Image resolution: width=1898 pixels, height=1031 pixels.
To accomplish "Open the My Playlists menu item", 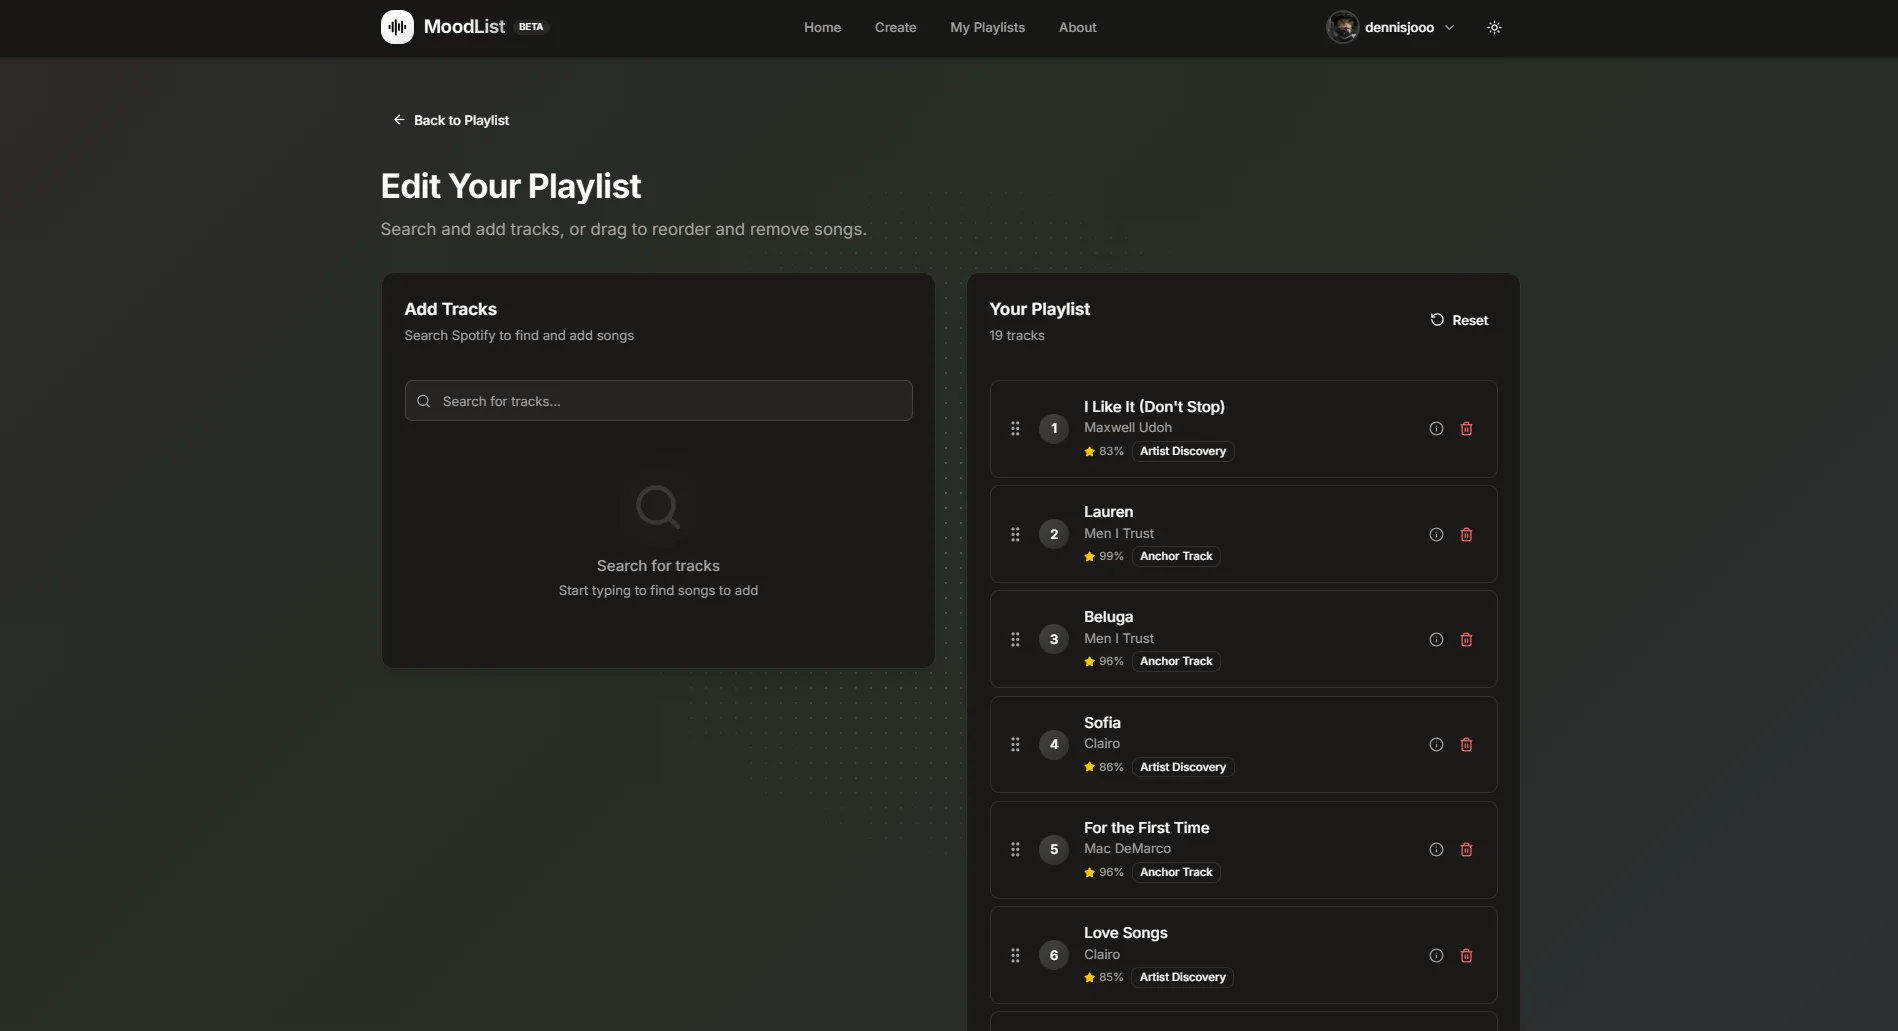I will (x=986, y=27).
